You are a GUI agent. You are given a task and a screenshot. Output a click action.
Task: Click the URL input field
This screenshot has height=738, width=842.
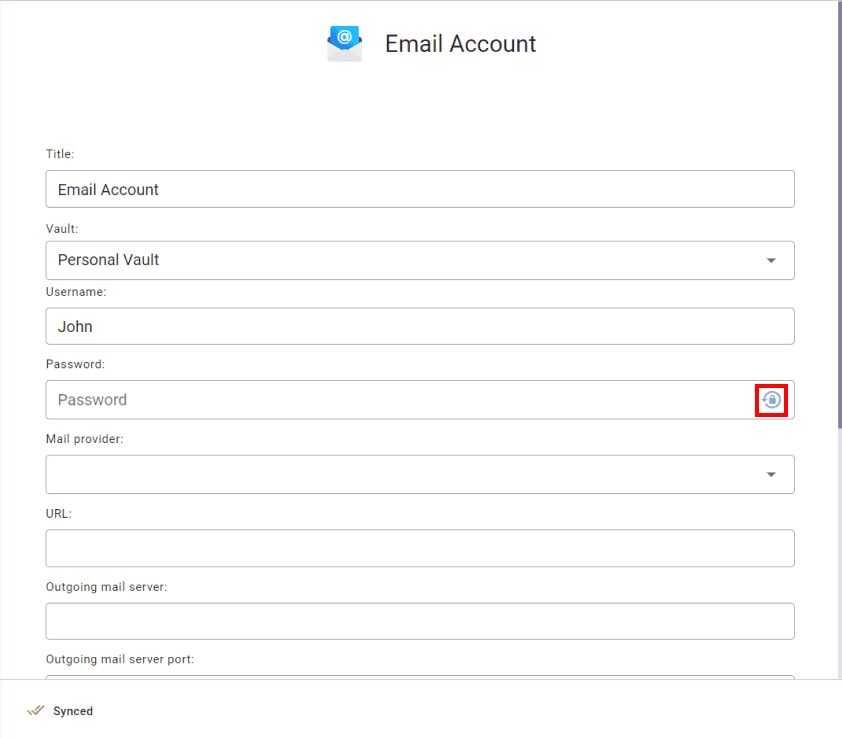tap(420, 547)
